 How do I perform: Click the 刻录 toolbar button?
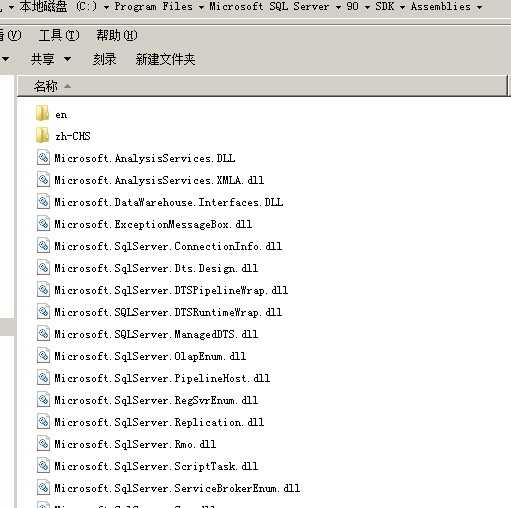coord(104,59)
